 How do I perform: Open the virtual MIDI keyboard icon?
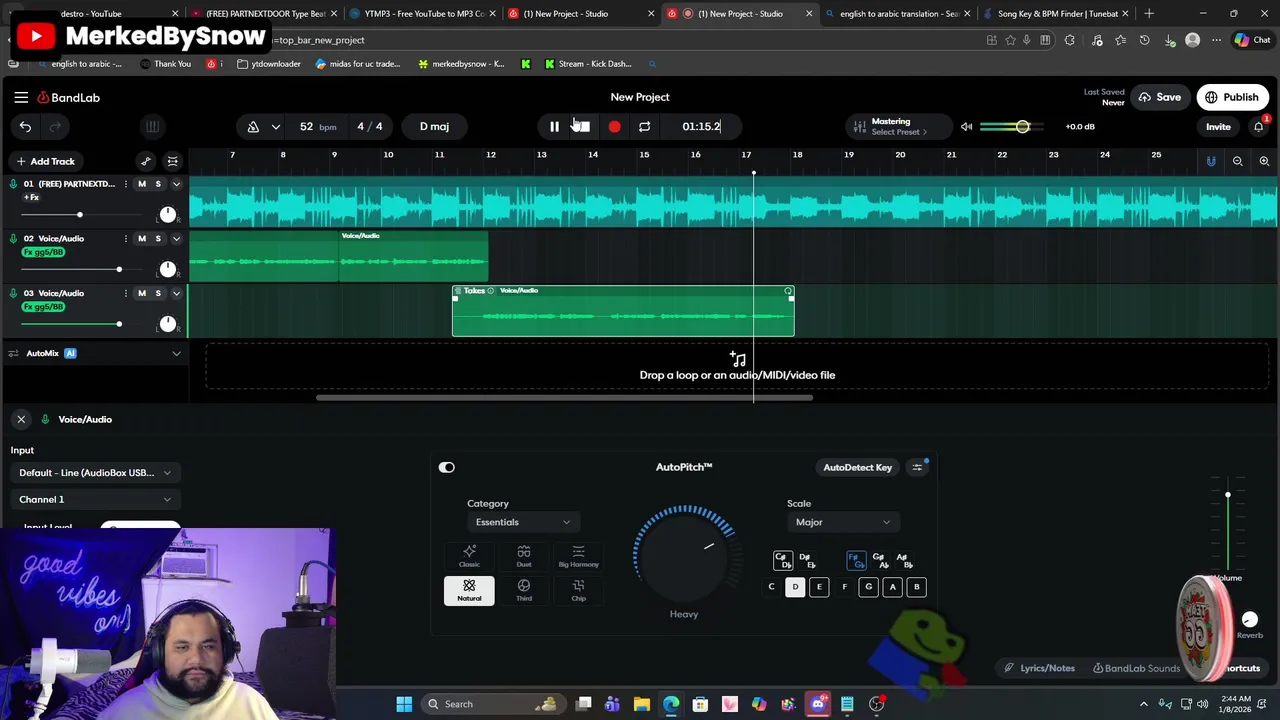pyautogui.click(x=152, y=126)
